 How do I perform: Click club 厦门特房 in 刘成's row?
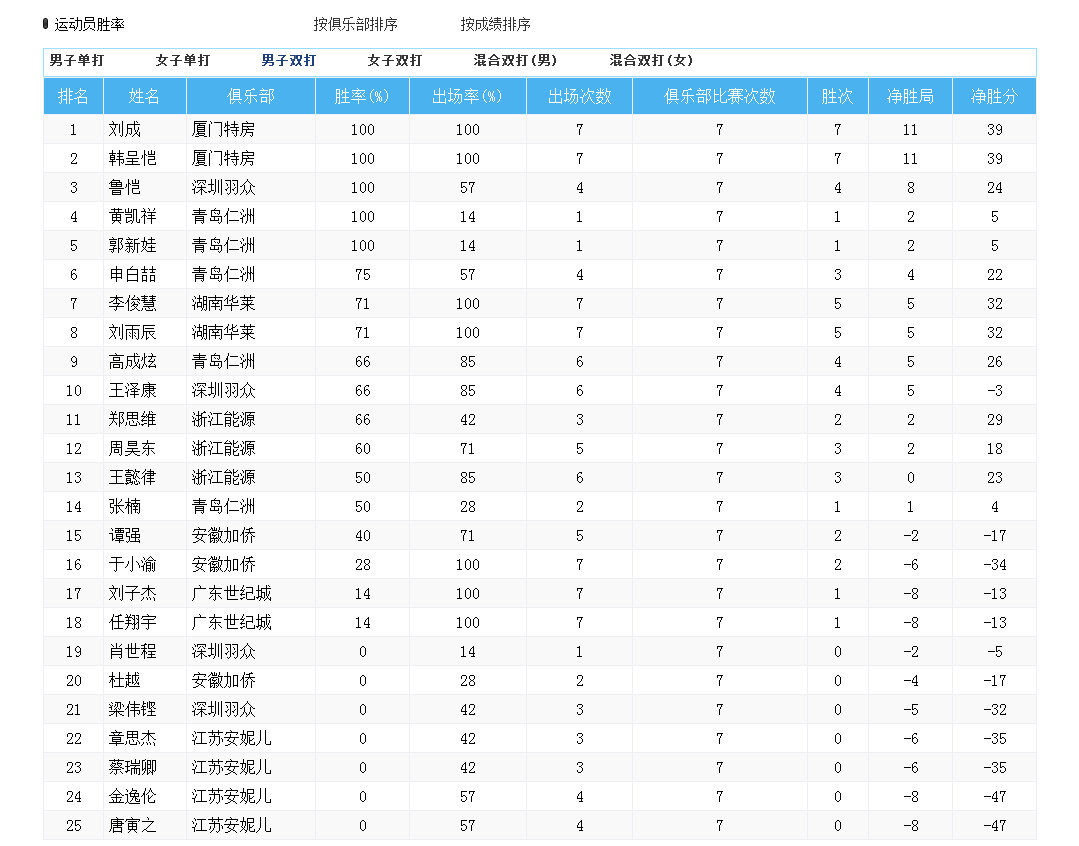click(223, 129)
